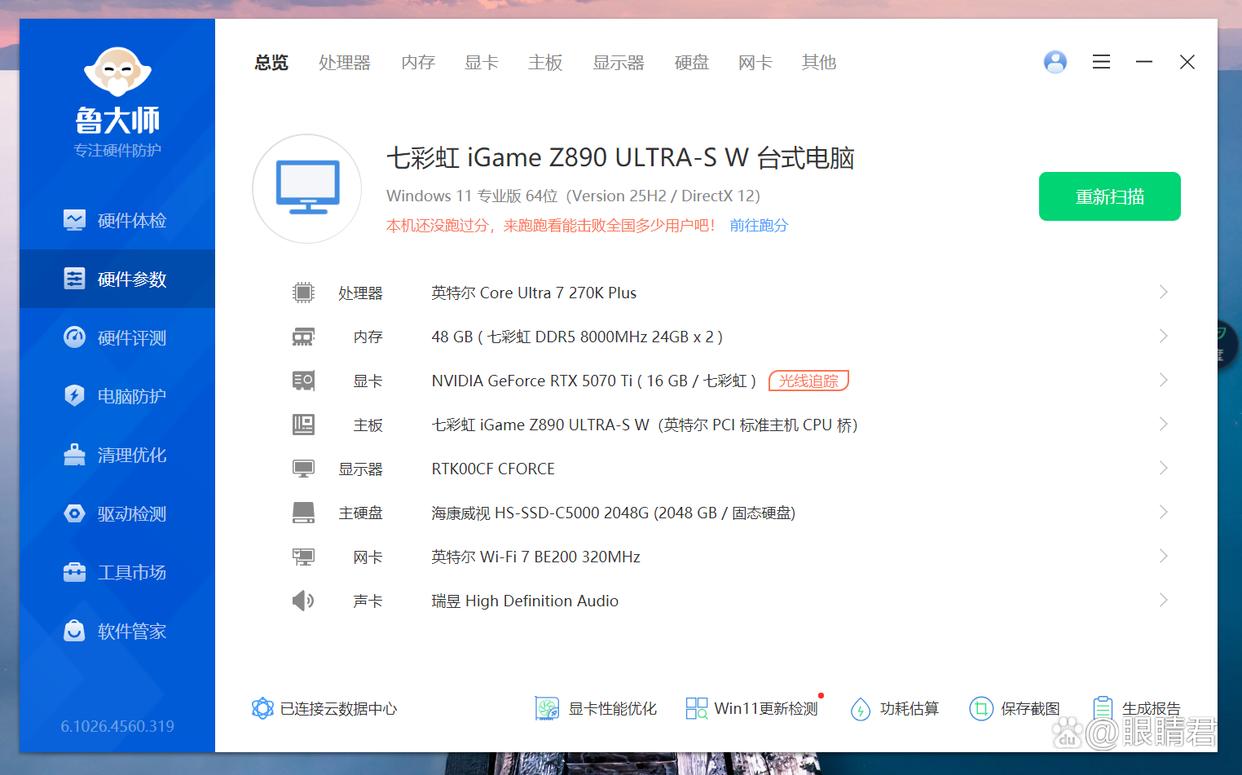Click version number 6.1026.4560.319
1242x775 pixels.
(x=117, y=726)
